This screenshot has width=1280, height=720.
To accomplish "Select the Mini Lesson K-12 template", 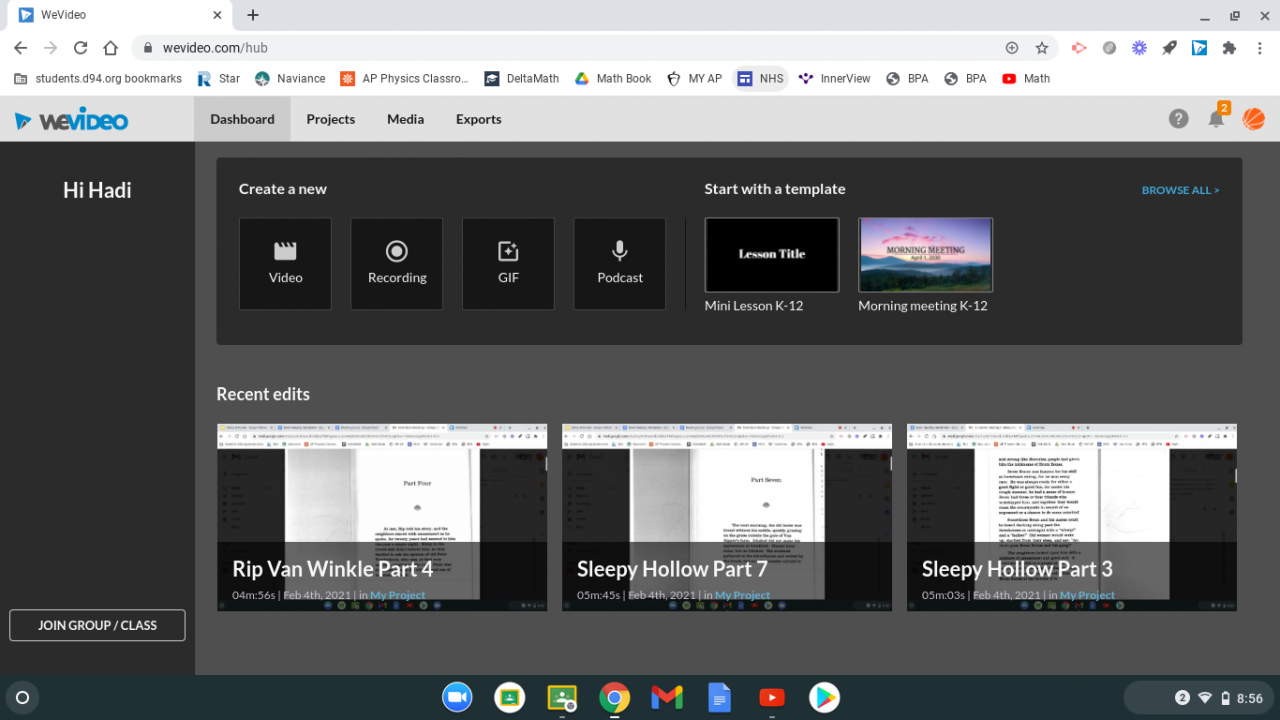I will (772, 255).
